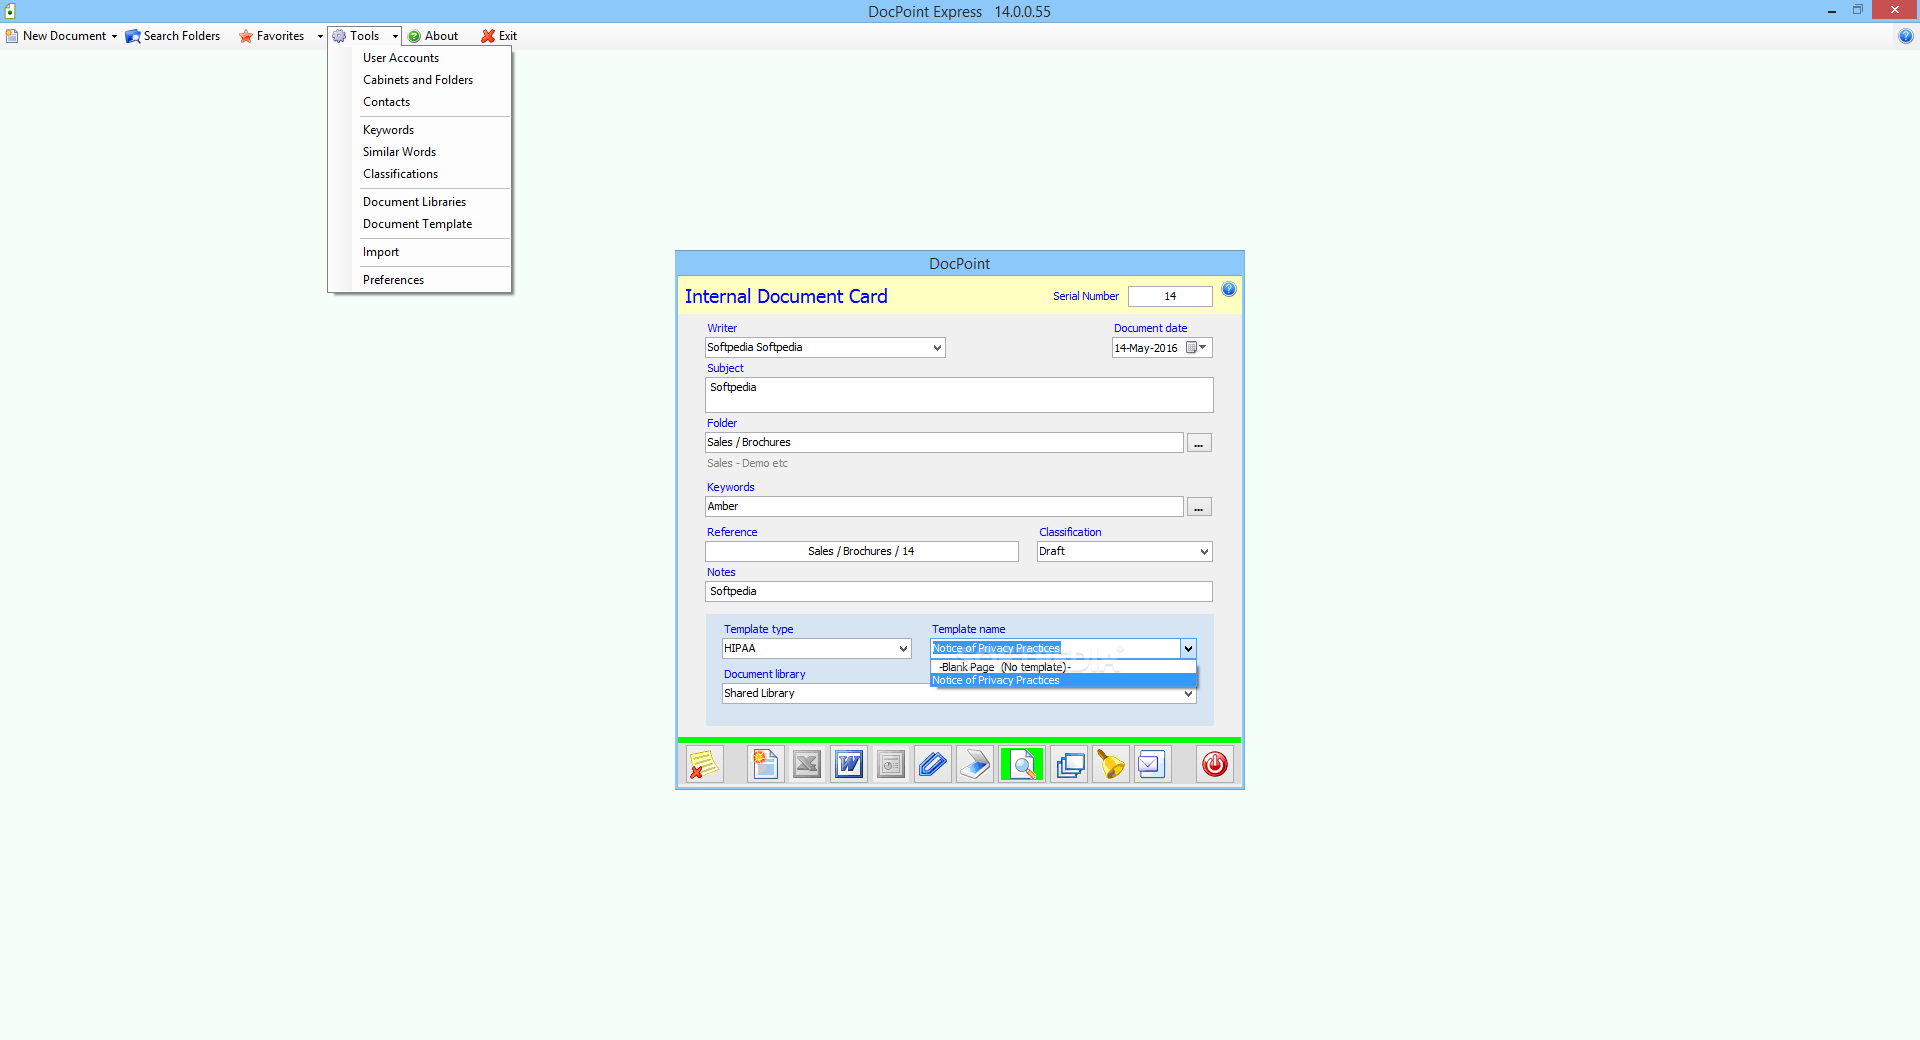Click the Serial Number field
The width and height of the screenshot is (1920, 1040).
point(1170,297)
